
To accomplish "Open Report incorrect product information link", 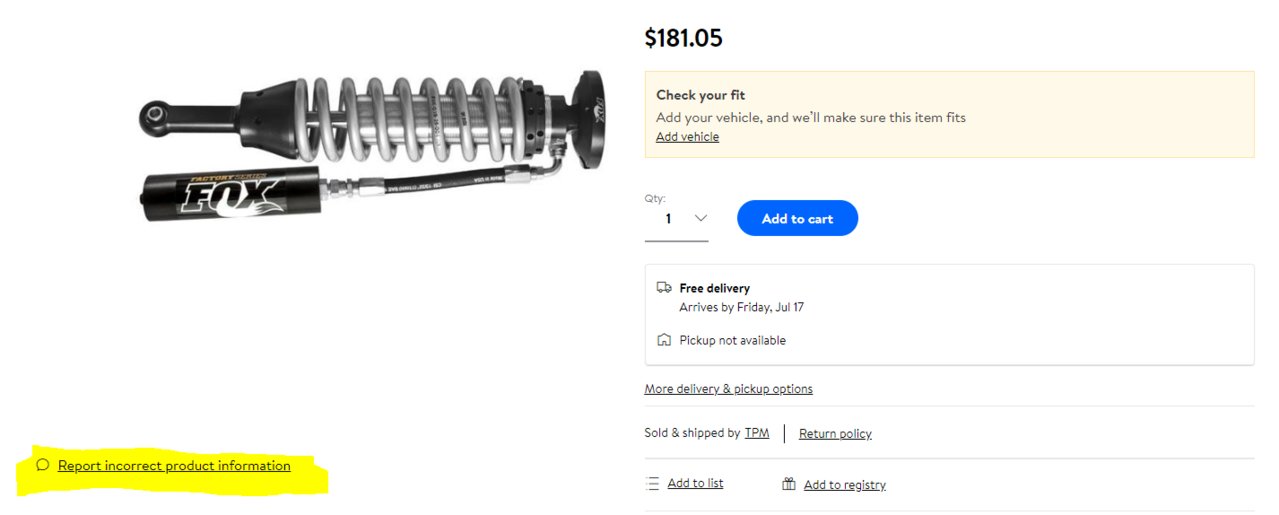I will [174, 466].
